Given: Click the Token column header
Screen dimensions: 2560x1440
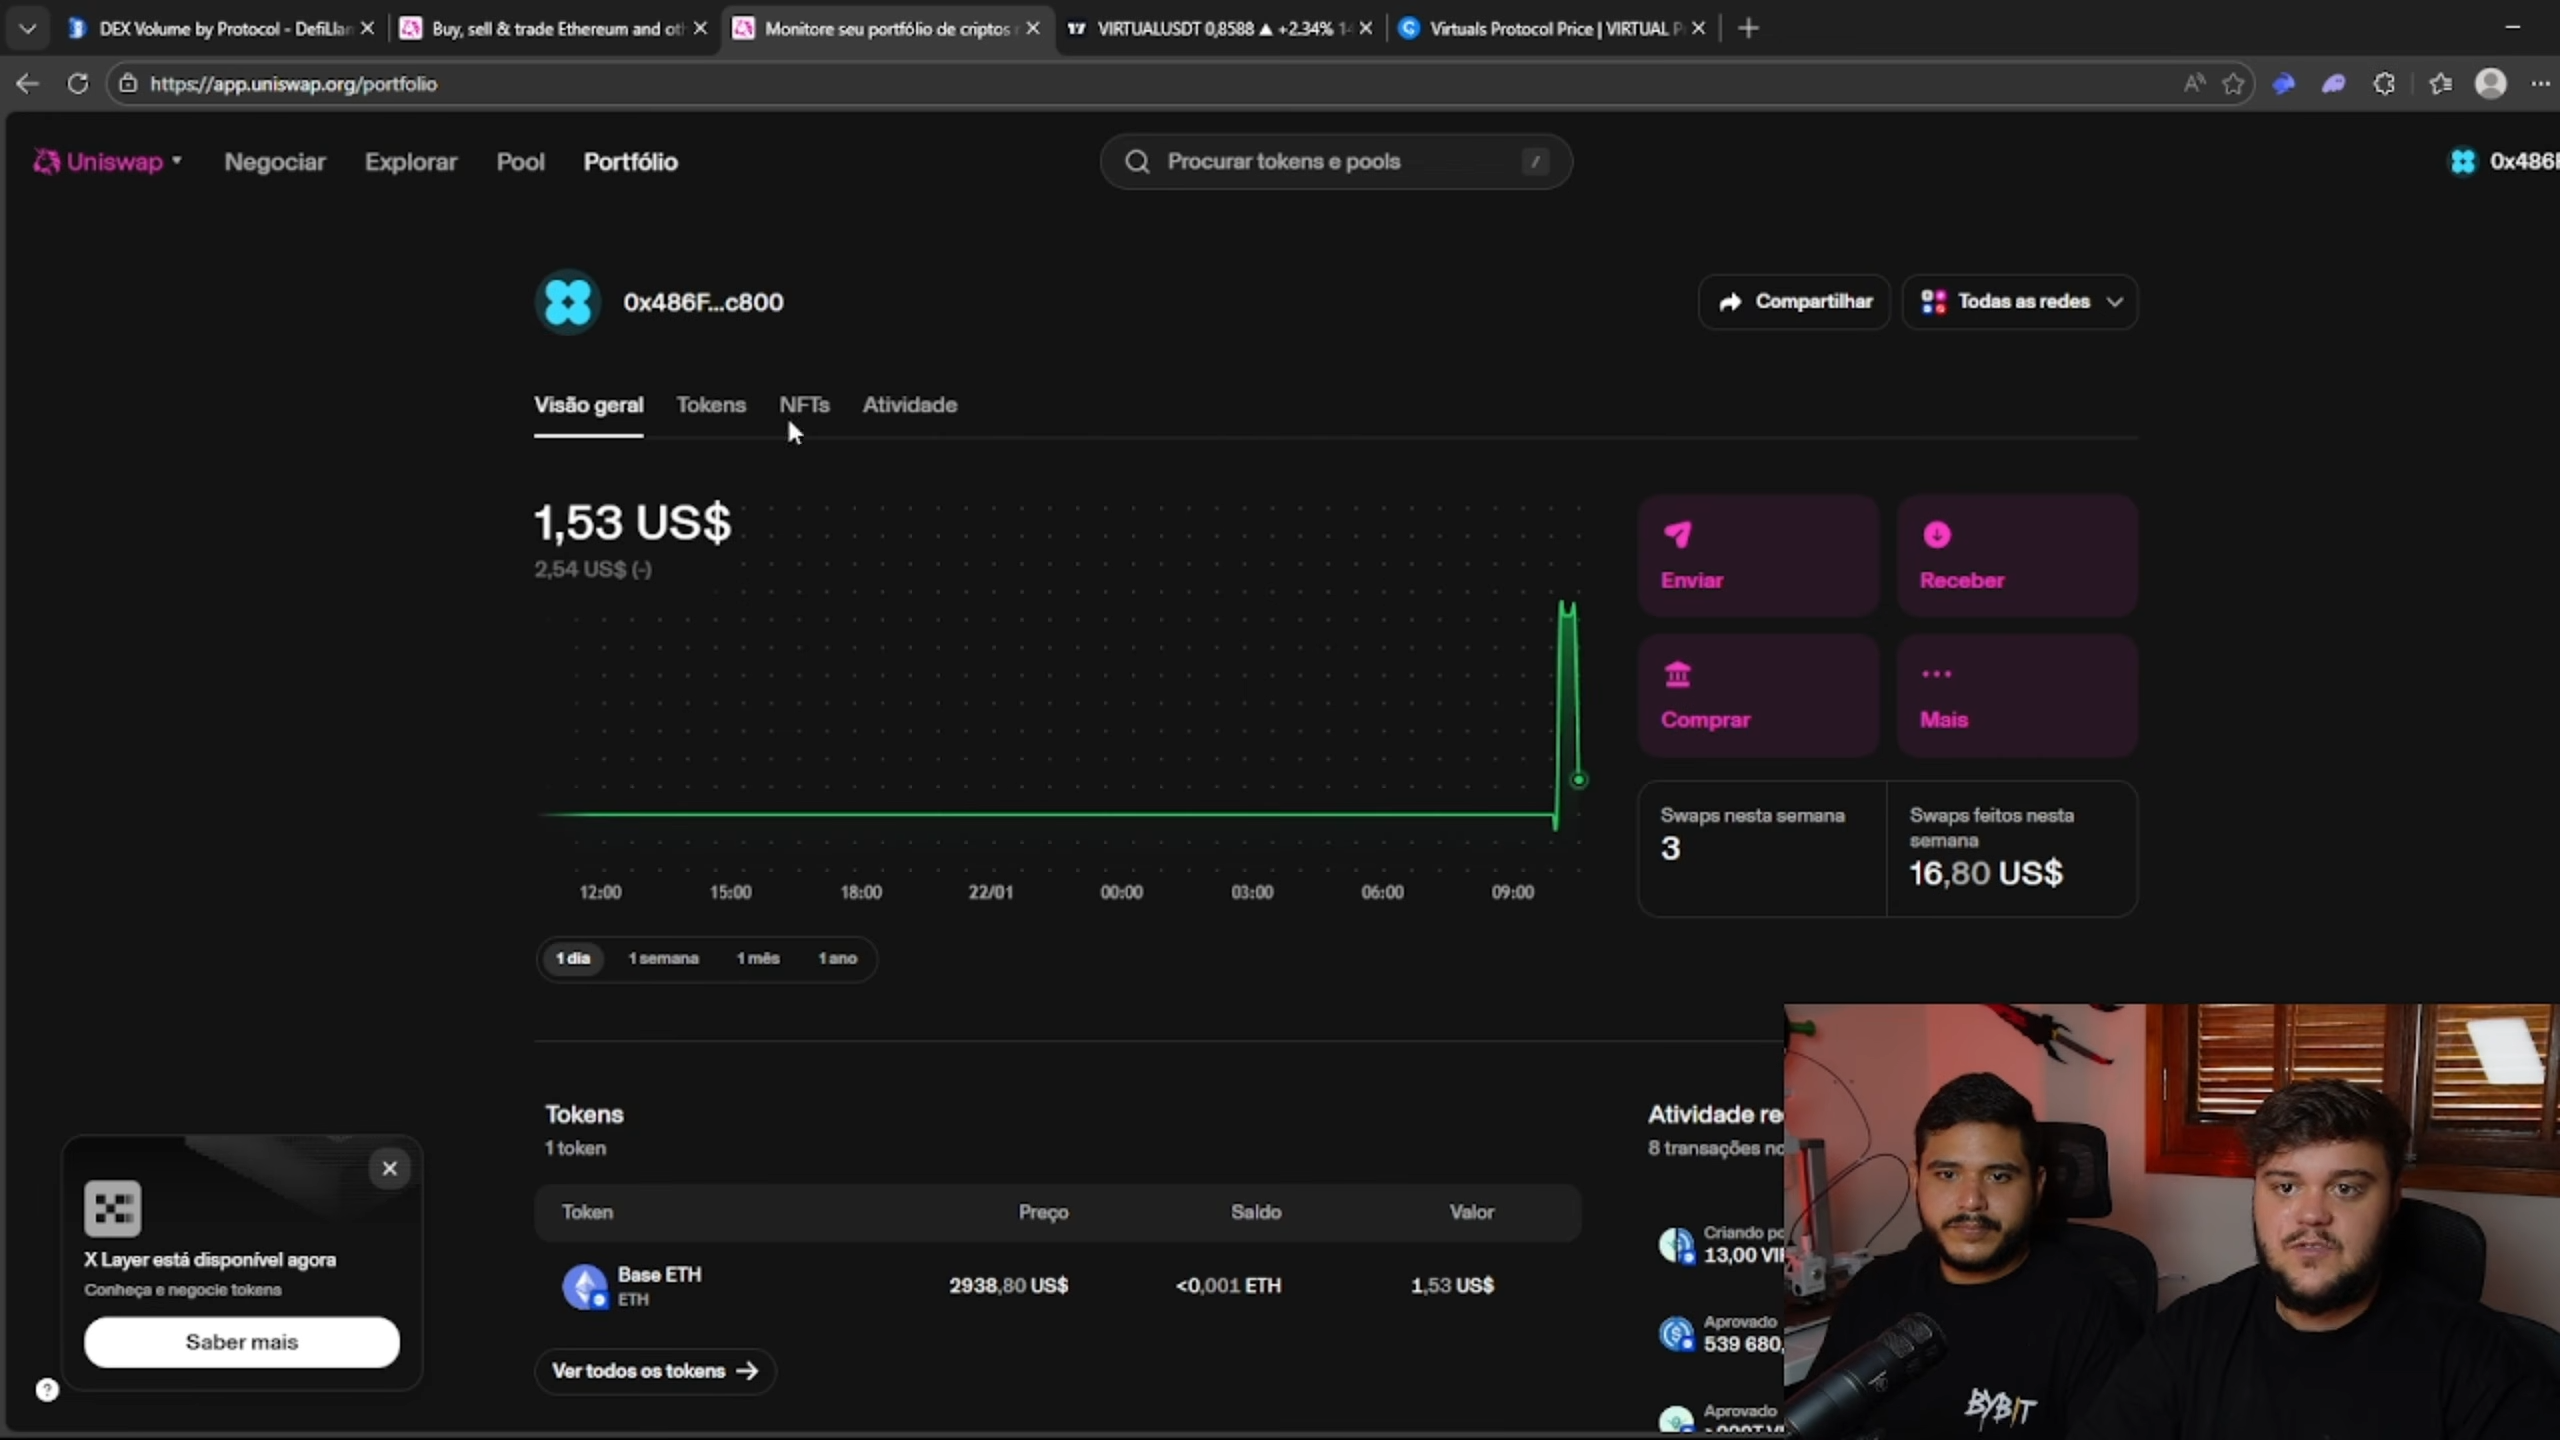Looking at the screenshot, I should click(x=587, y=1212).
